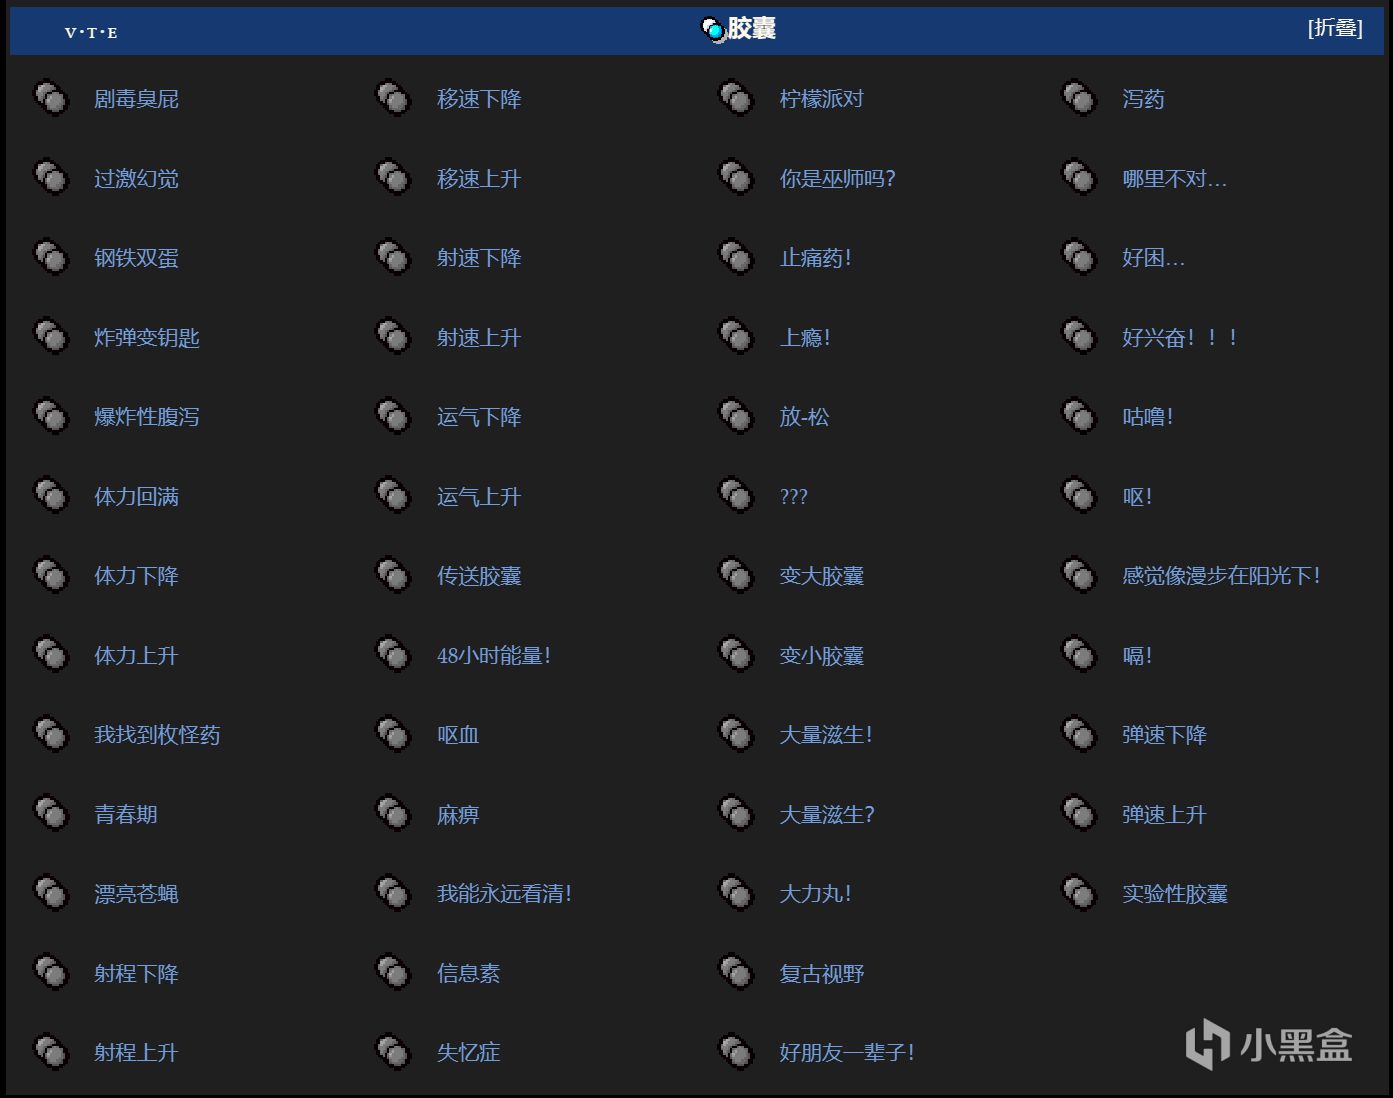Click the pill icon next to 变大胶囊
The height and width of the screenshot is (1098, 1393).
tap(736, 575)
